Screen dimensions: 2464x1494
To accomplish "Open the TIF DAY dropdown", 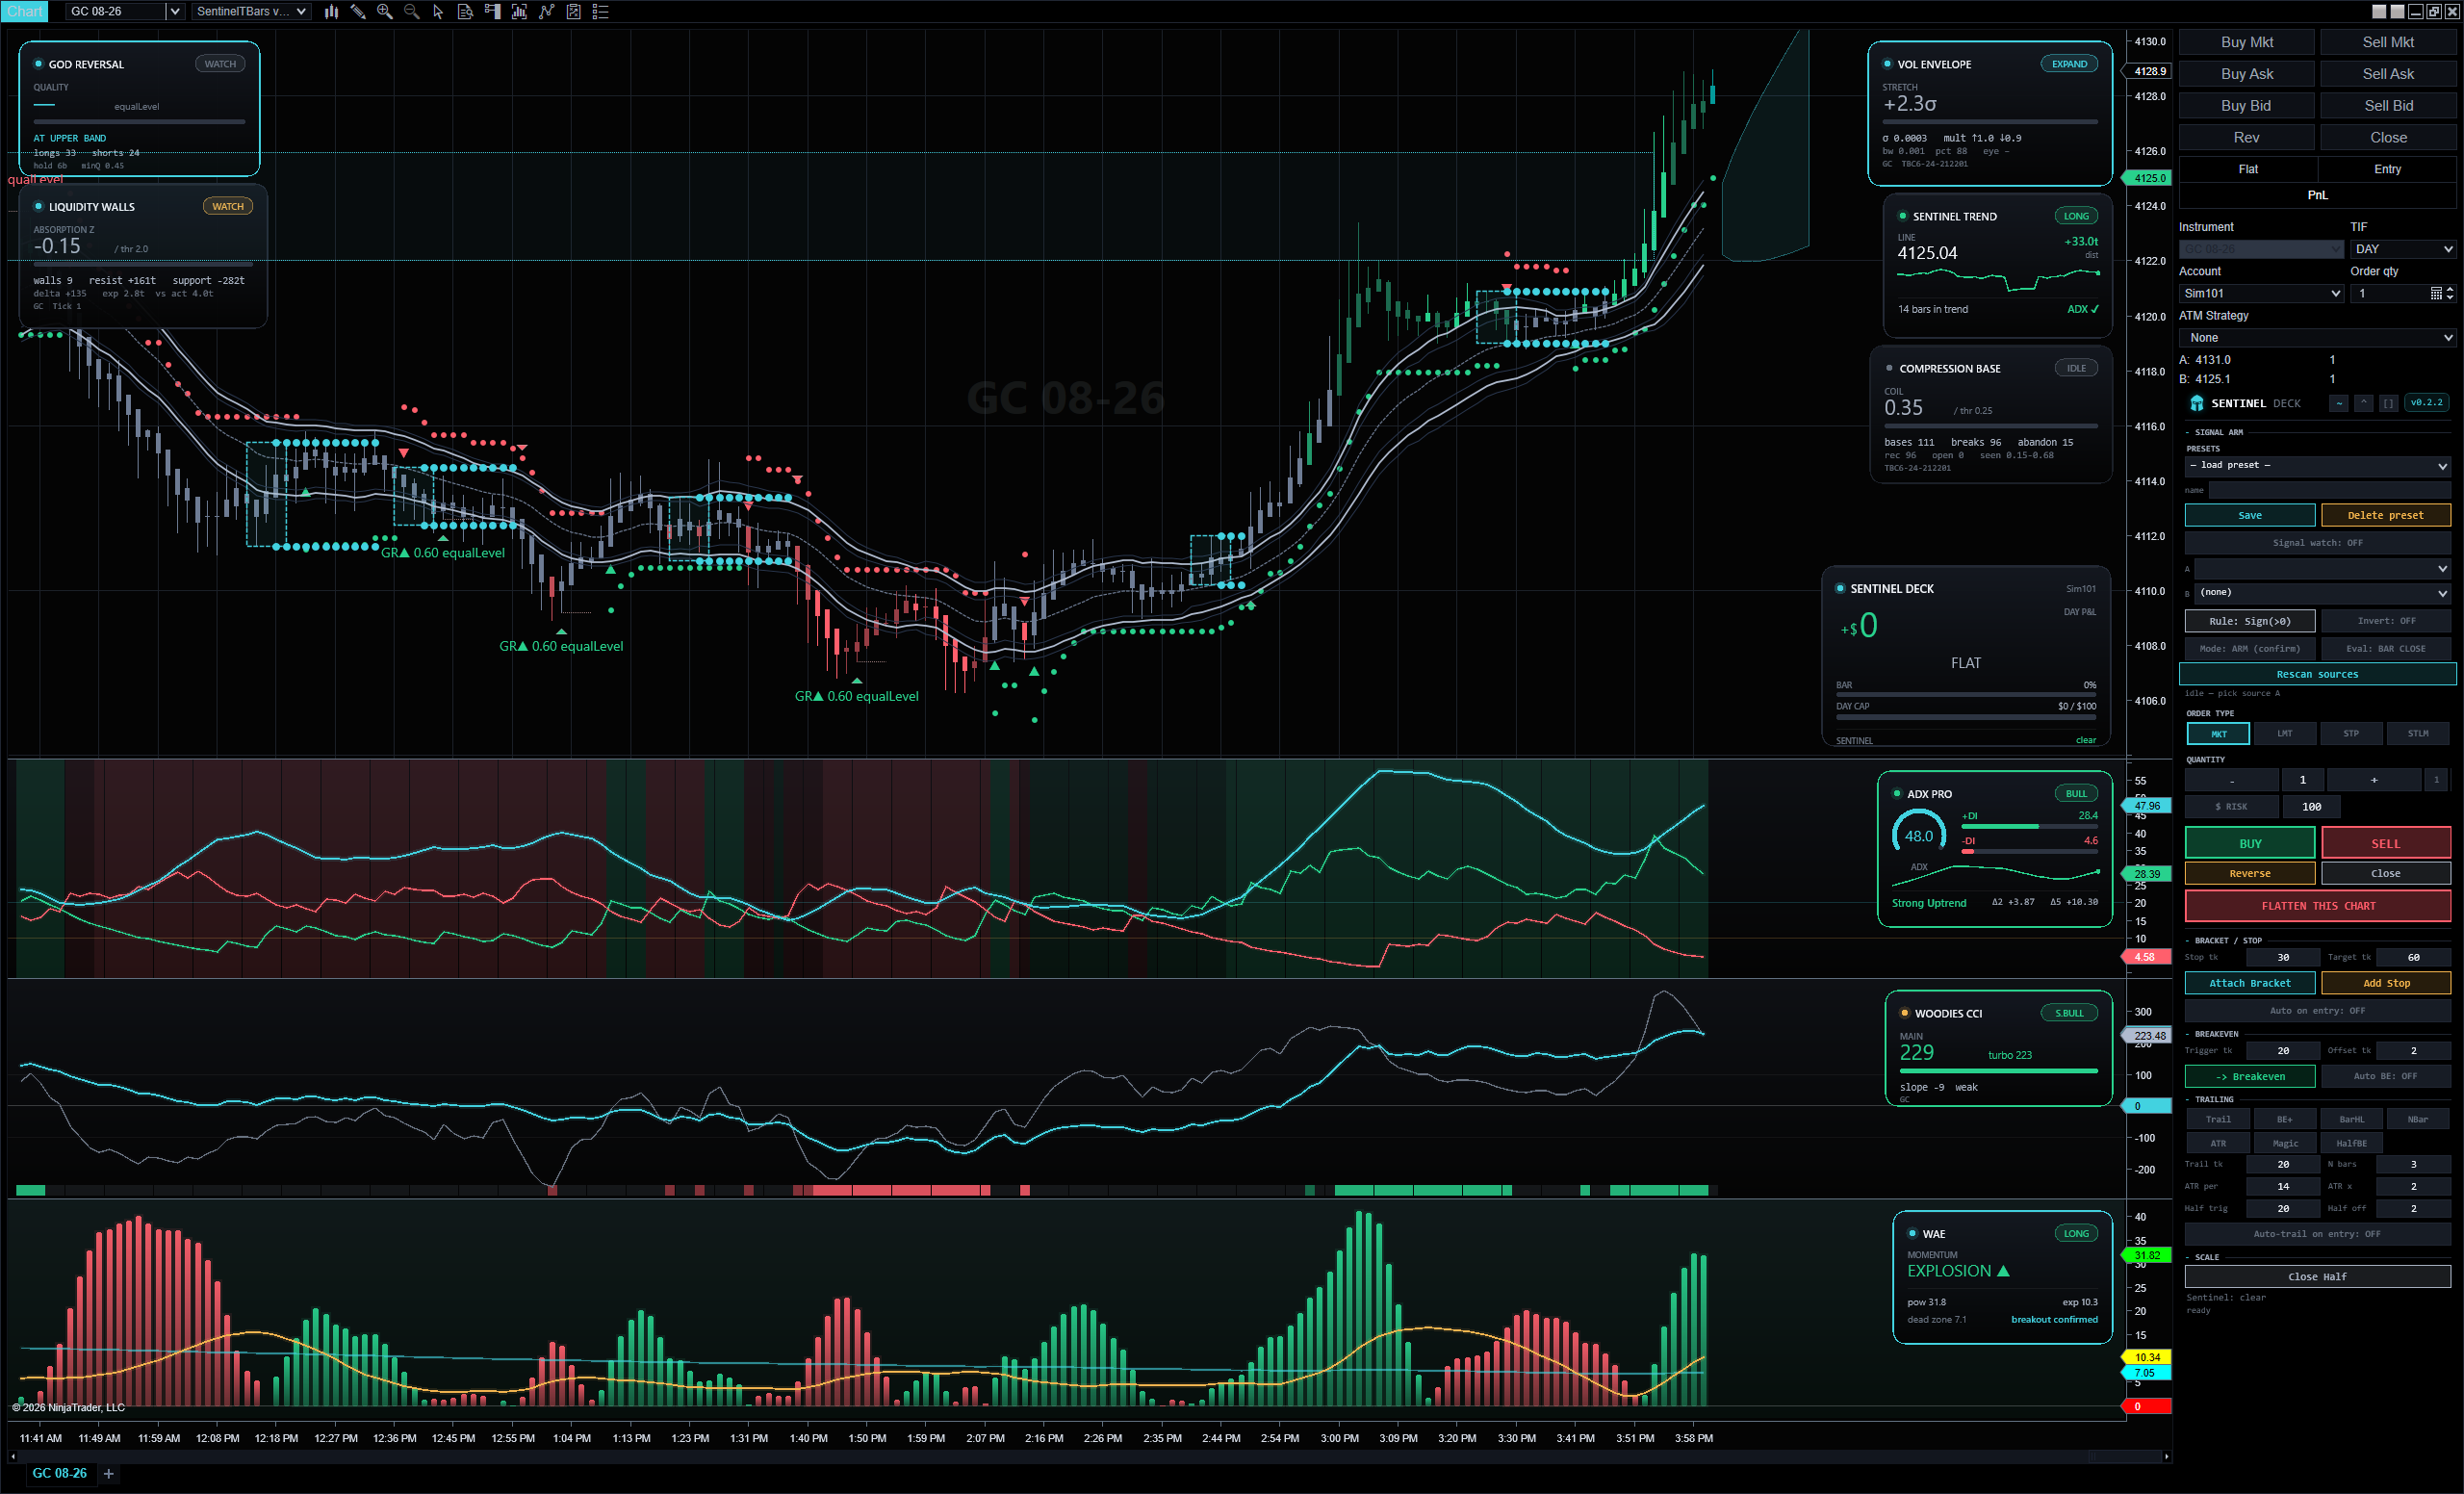I will 2402,249.
